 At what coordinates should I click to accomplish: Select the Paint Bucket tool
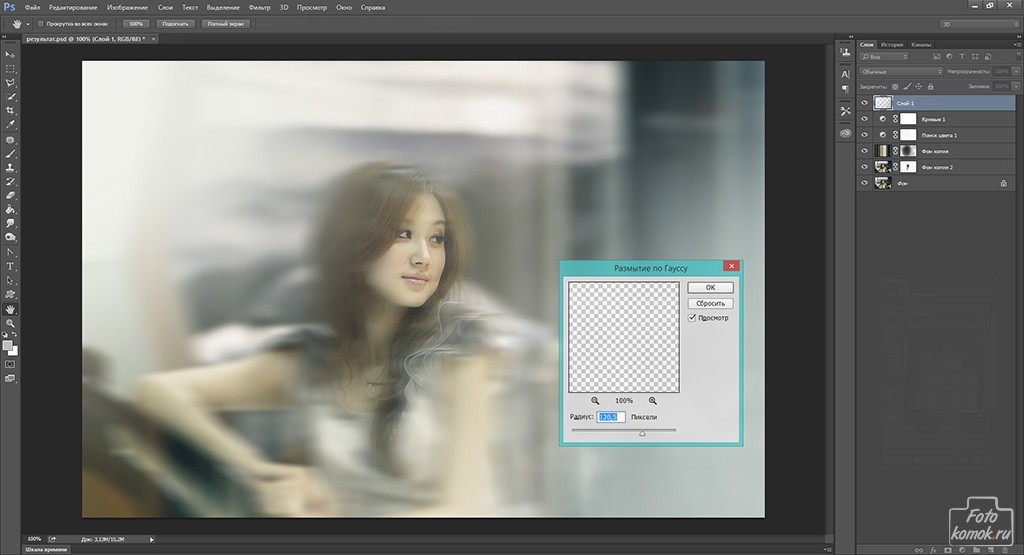(10, 210)
